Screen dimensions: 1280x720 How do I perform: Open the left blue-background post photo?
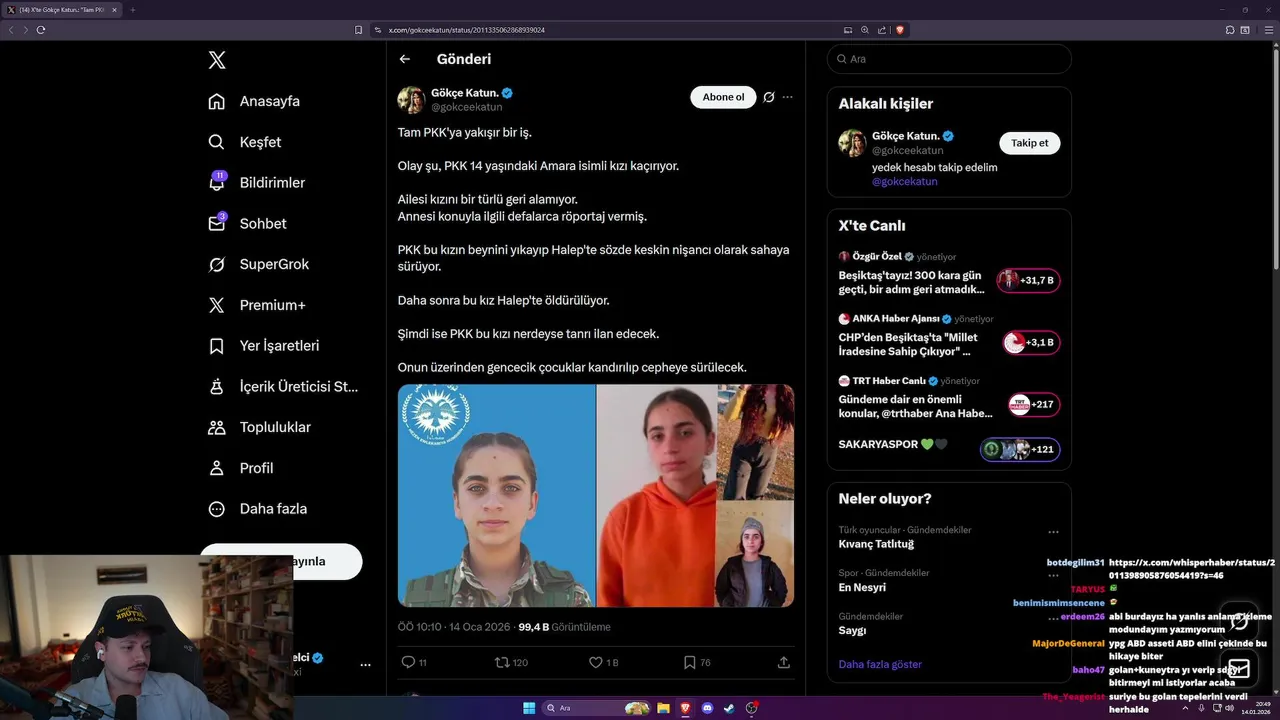tap(497, 496)
